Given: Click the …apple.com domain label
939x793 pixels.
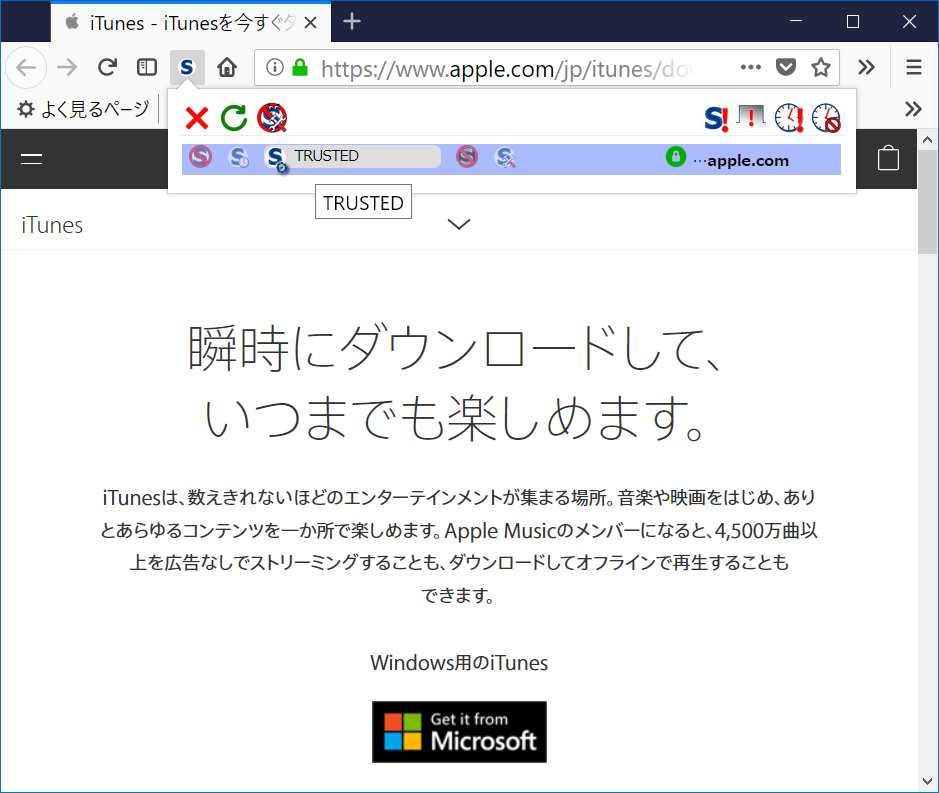Looking at the screenshot, I should [x=741, y=161].
